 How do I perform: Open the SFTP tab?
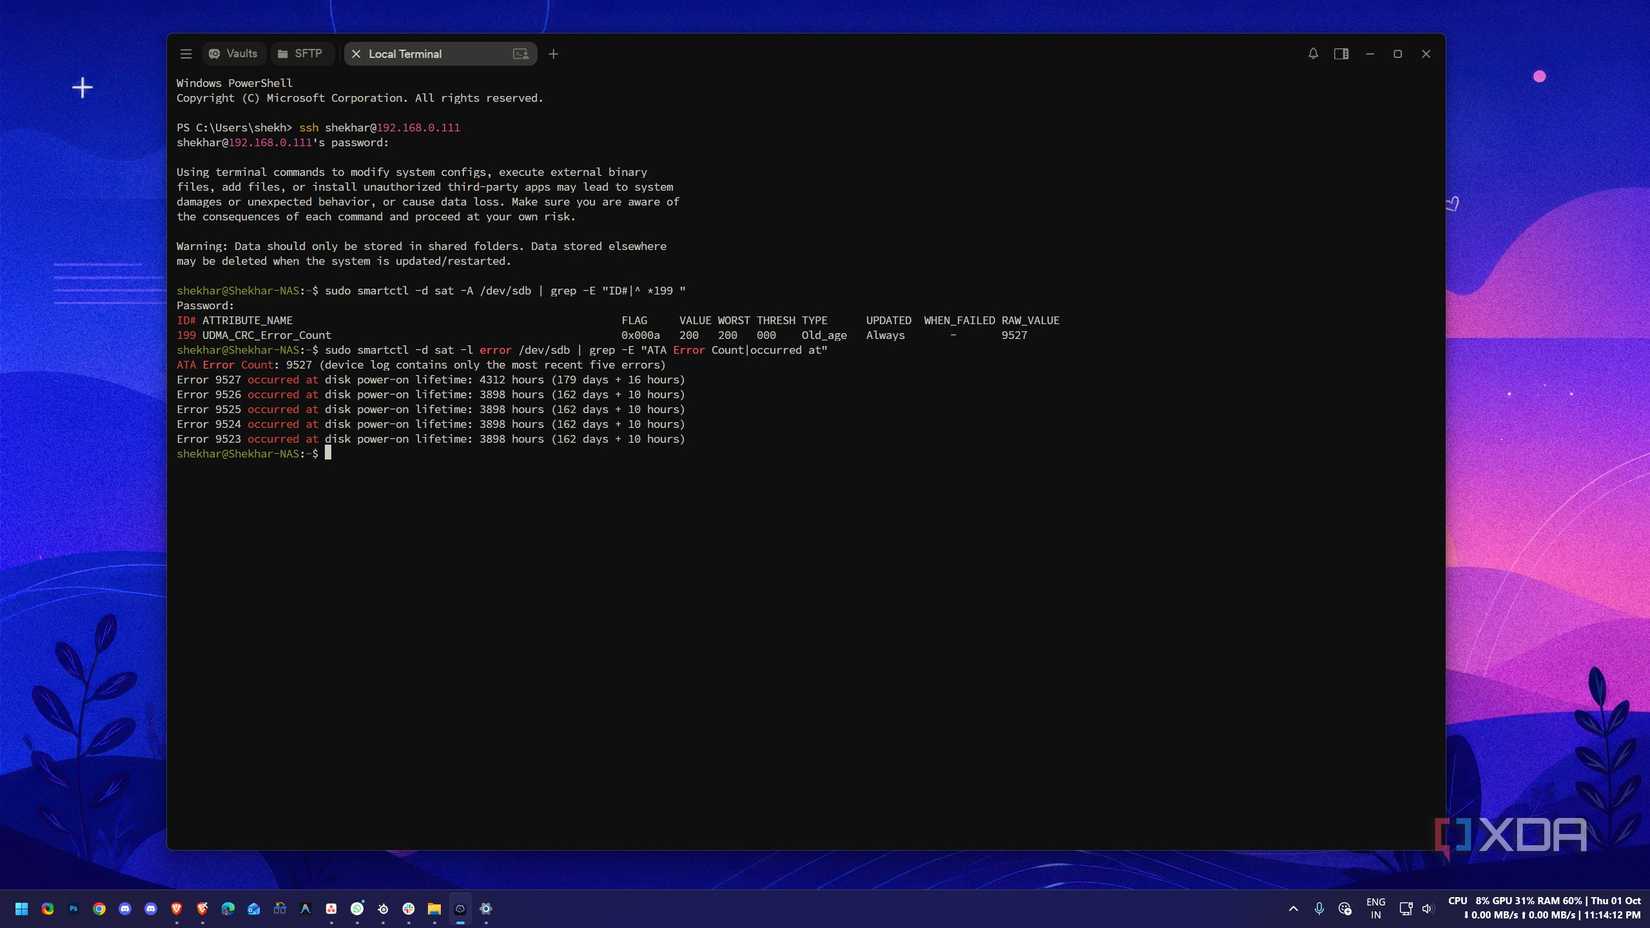300,54
